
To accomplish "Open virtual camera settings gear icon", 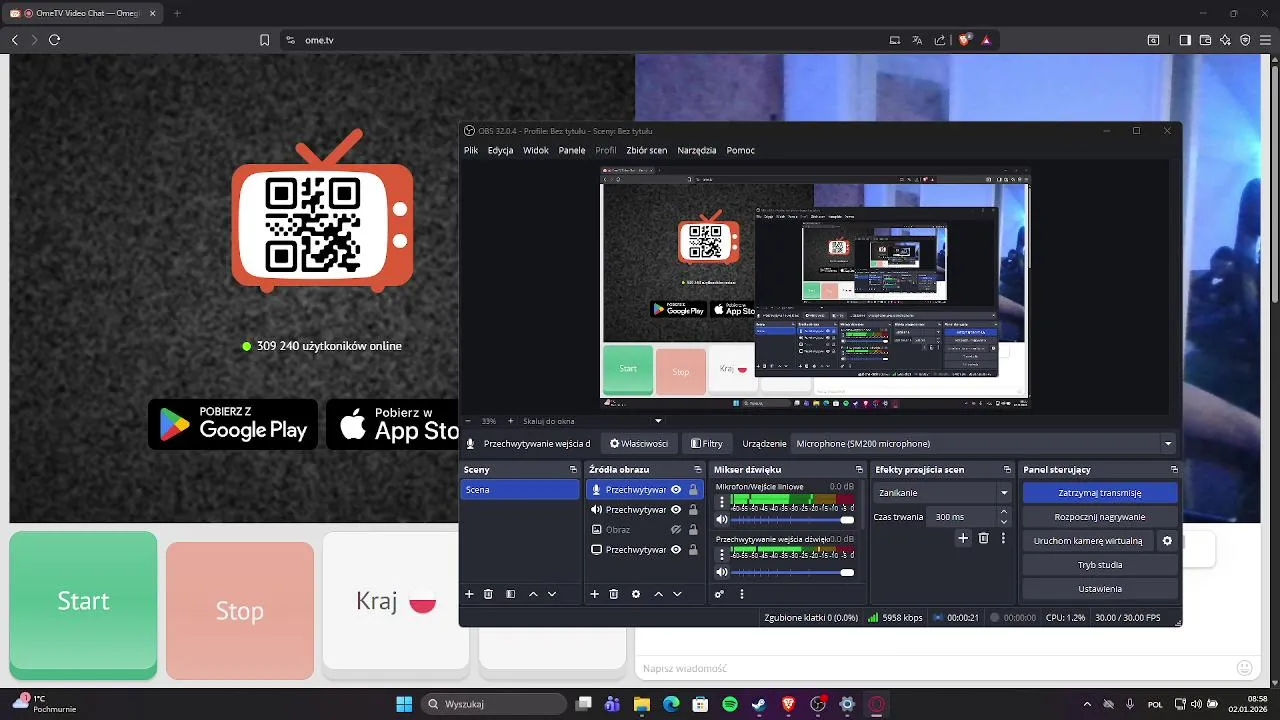I will (1167, 541).
